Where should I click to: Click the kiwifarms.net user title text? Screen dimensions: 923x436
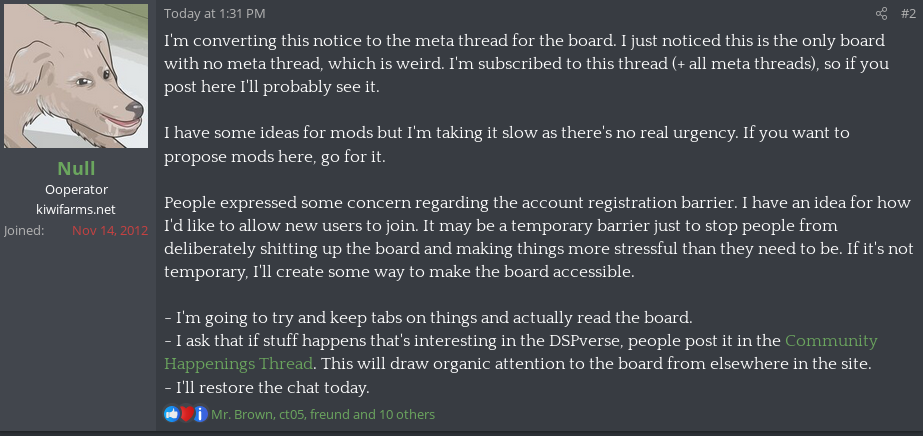pyautogui.click(x=77, y=209)
